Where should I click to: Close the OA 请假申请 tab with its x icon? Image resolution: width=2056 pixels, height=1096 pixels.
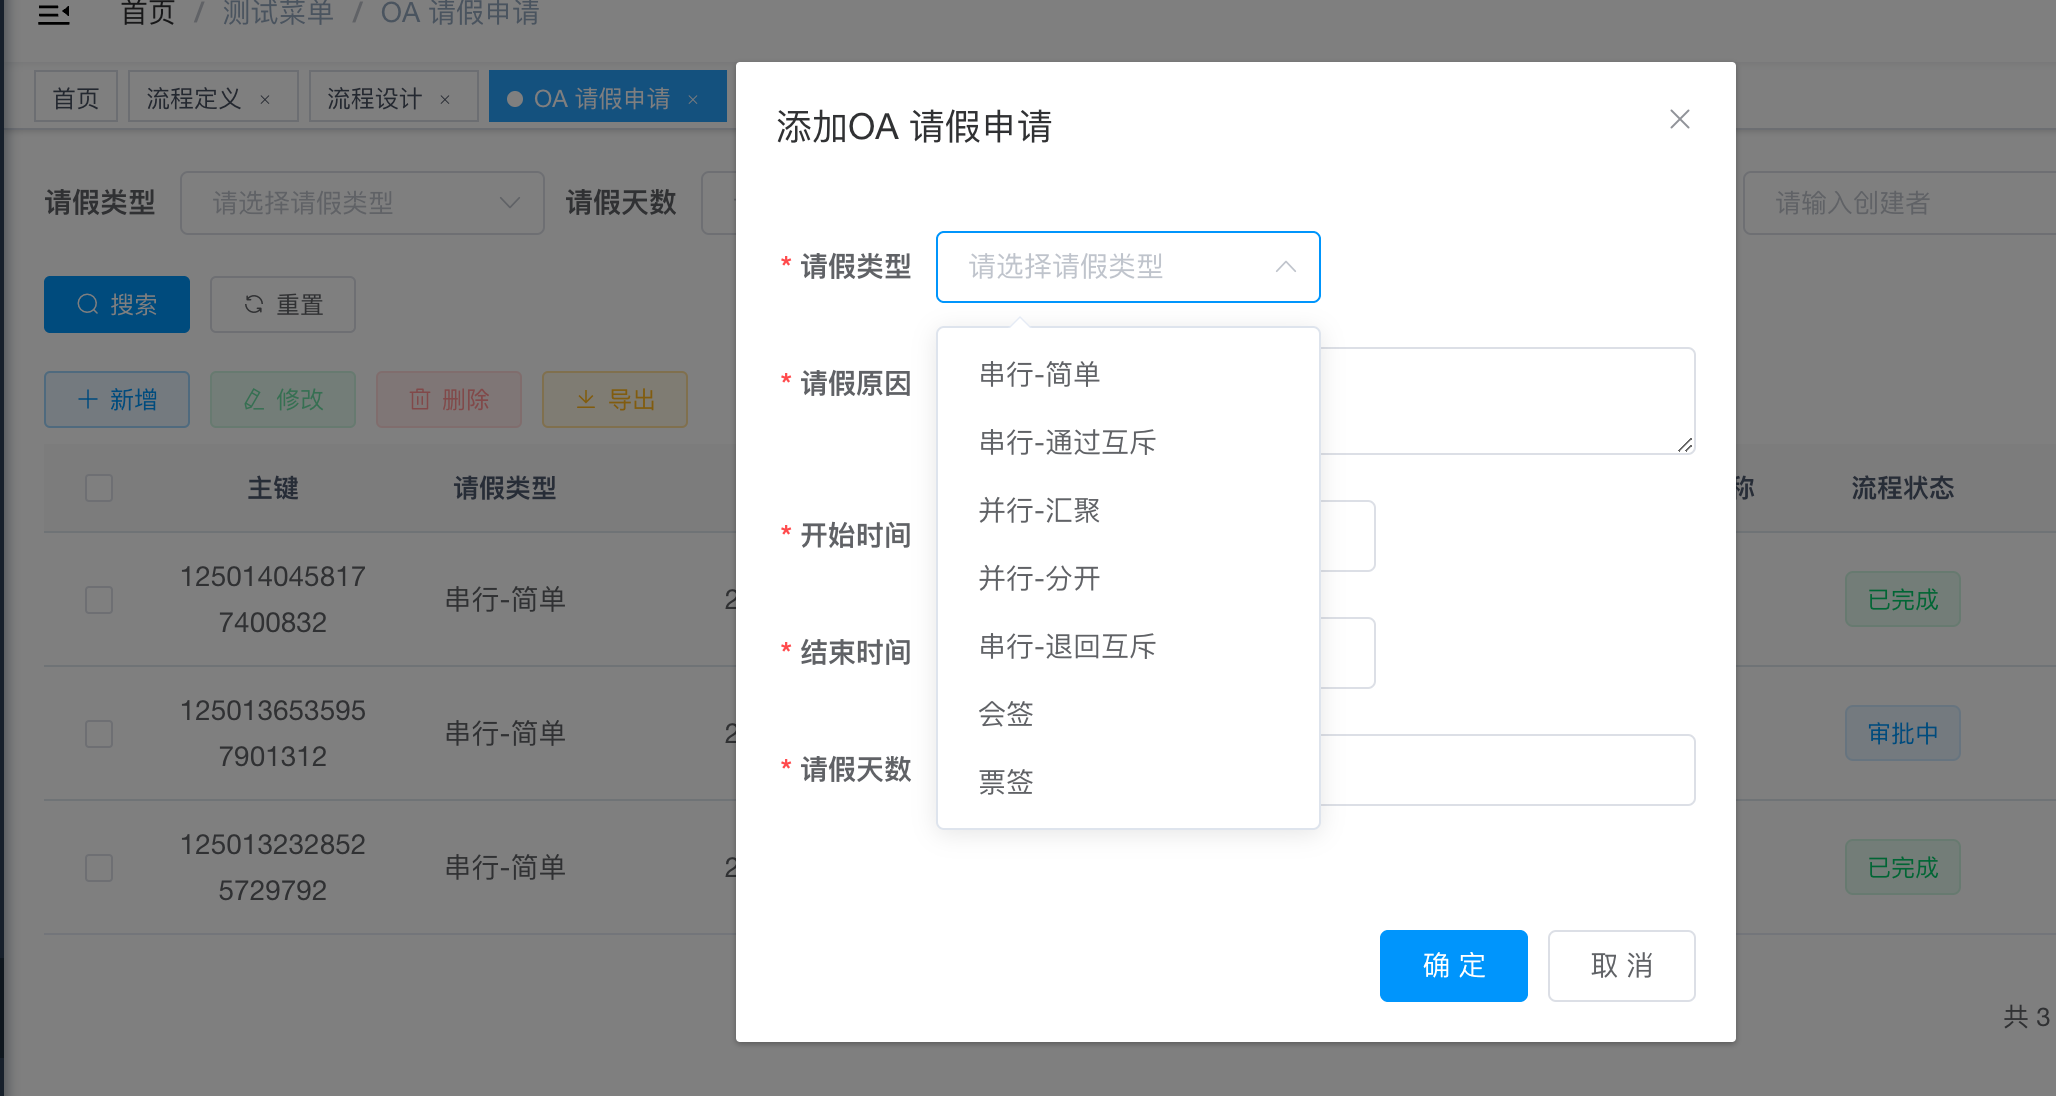693,99
